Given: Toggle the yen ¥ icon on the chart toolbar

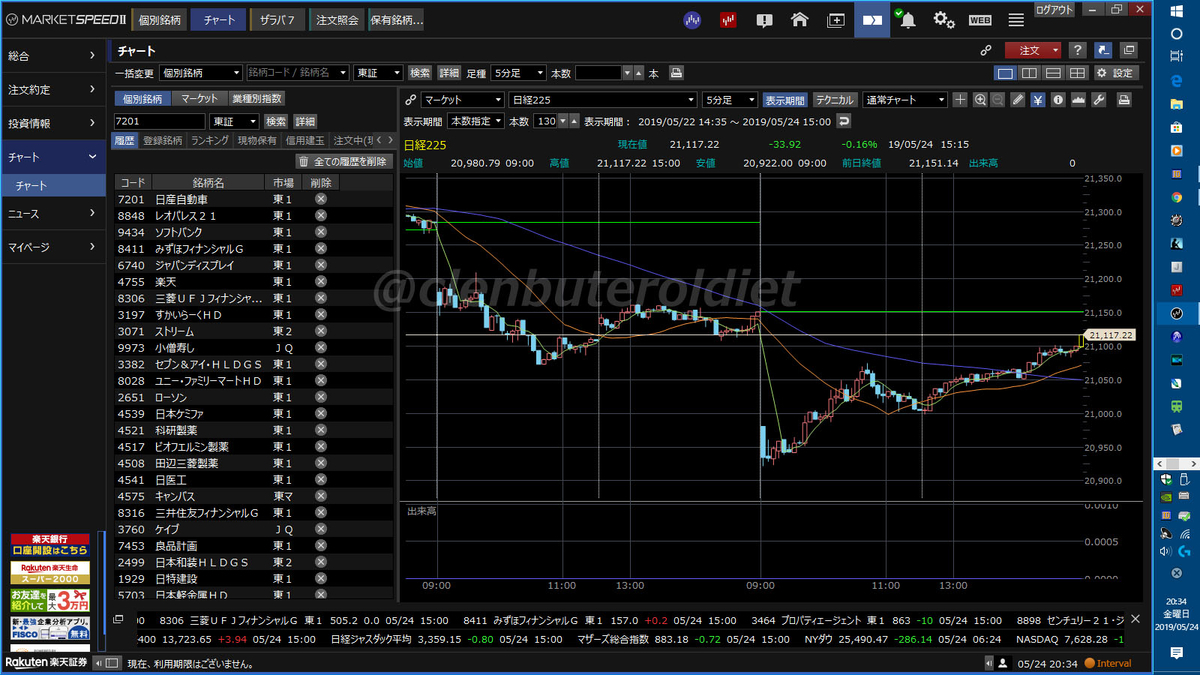Looking at the screenshot, I should coord(1038,100).
